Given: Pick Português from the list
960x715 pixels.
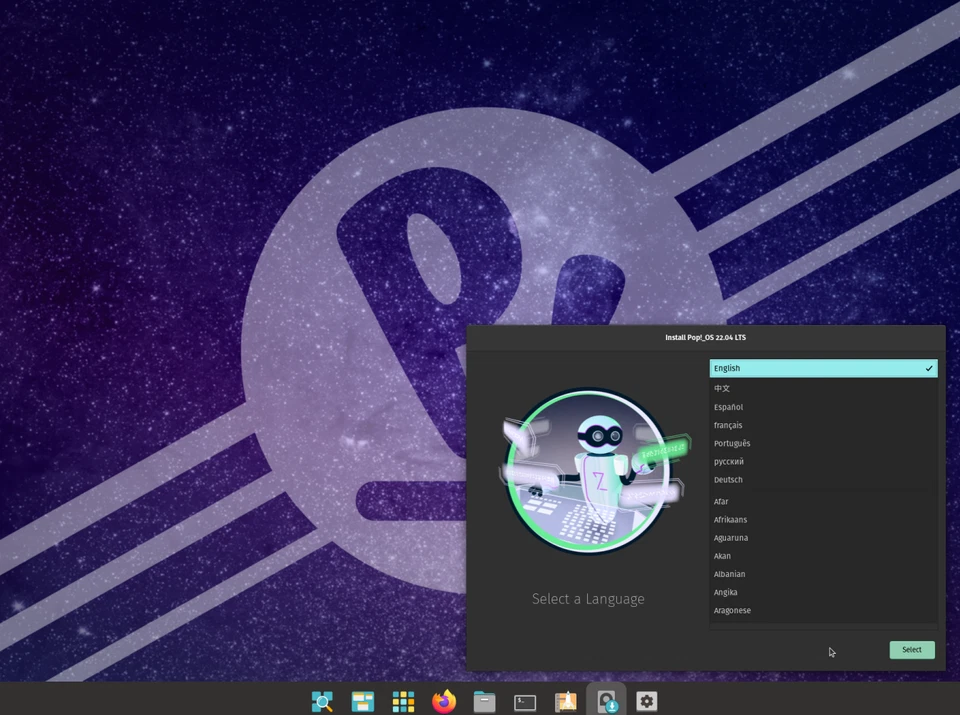Looking at the screenshot, I should click(731, 443).
